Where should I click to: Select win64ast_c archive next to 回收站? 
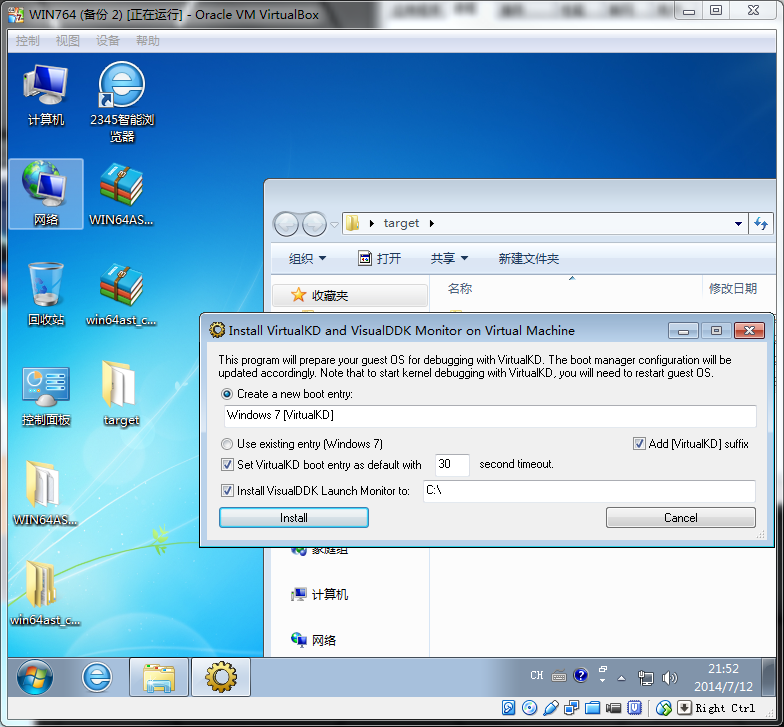point(122,294)
